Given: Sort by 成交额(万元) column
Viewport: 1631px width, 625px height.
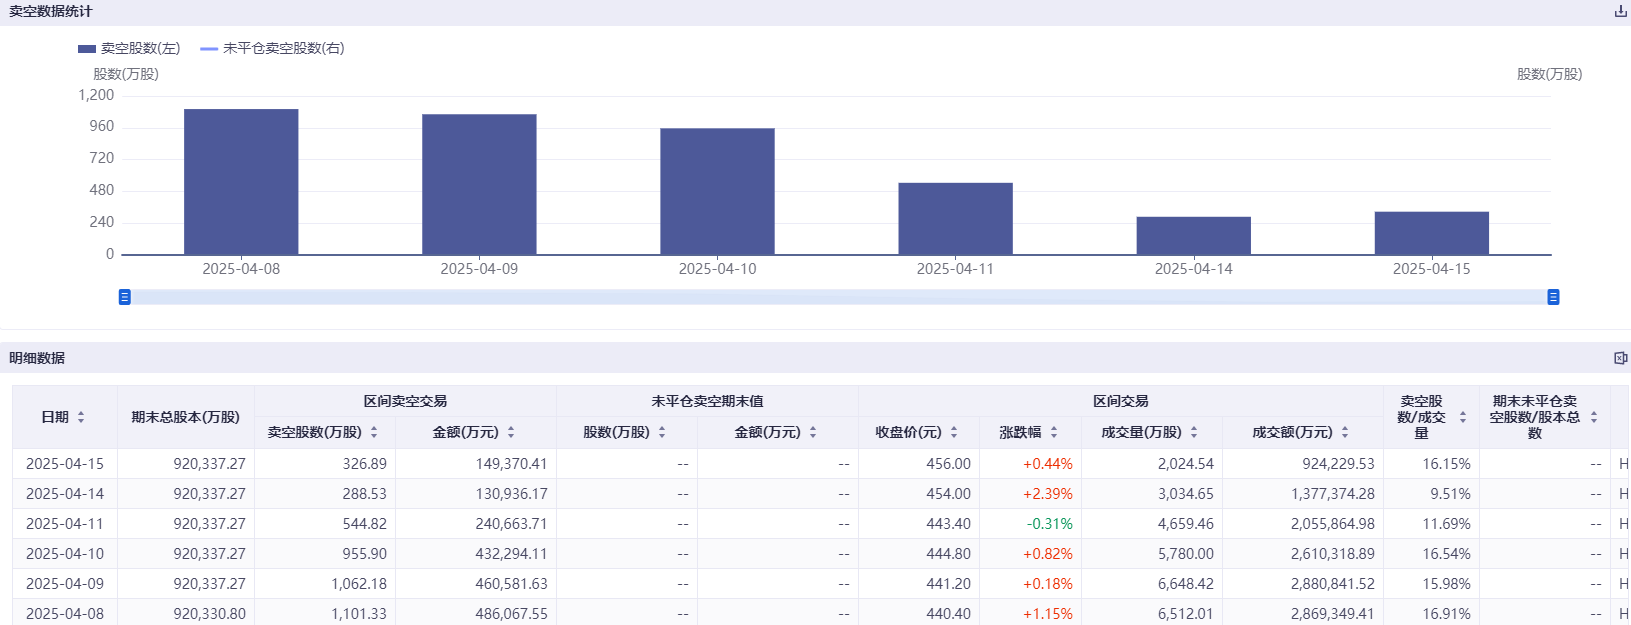Looking at the screenshot, I should coord(1345,432).
